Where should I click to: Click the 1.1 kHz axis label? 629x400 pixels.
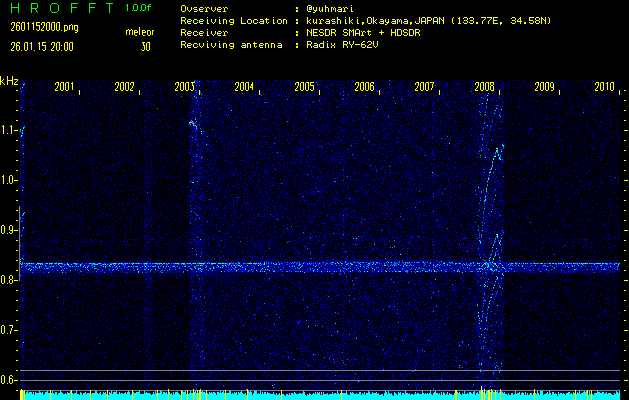pos(9,130)
